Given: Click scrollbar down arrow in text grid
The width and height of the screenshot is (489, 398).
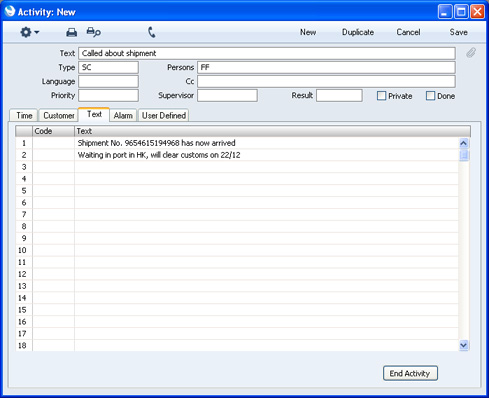Looking at the screenshot, I should point(464,345).
